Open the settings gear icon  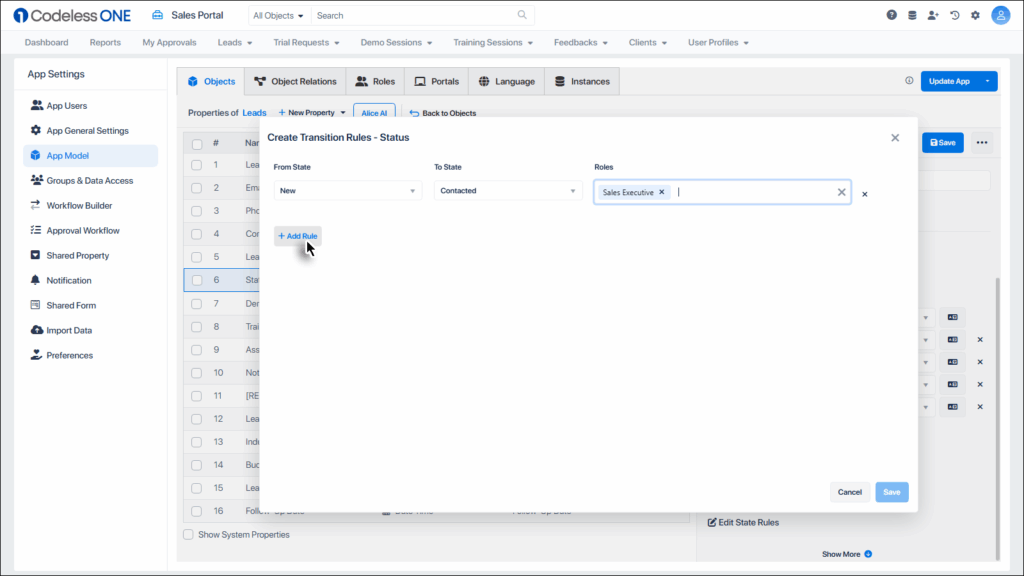(975, 15)
